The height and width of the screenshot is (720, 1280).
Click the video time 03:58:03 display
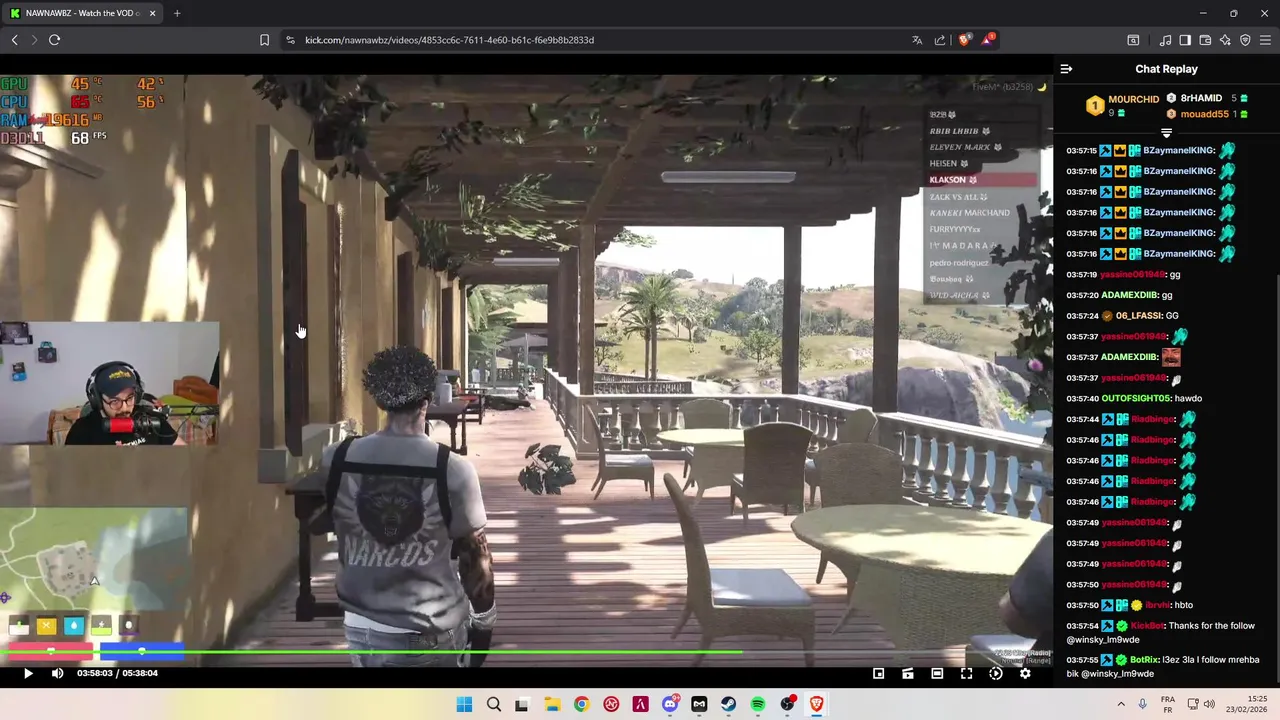95,673
